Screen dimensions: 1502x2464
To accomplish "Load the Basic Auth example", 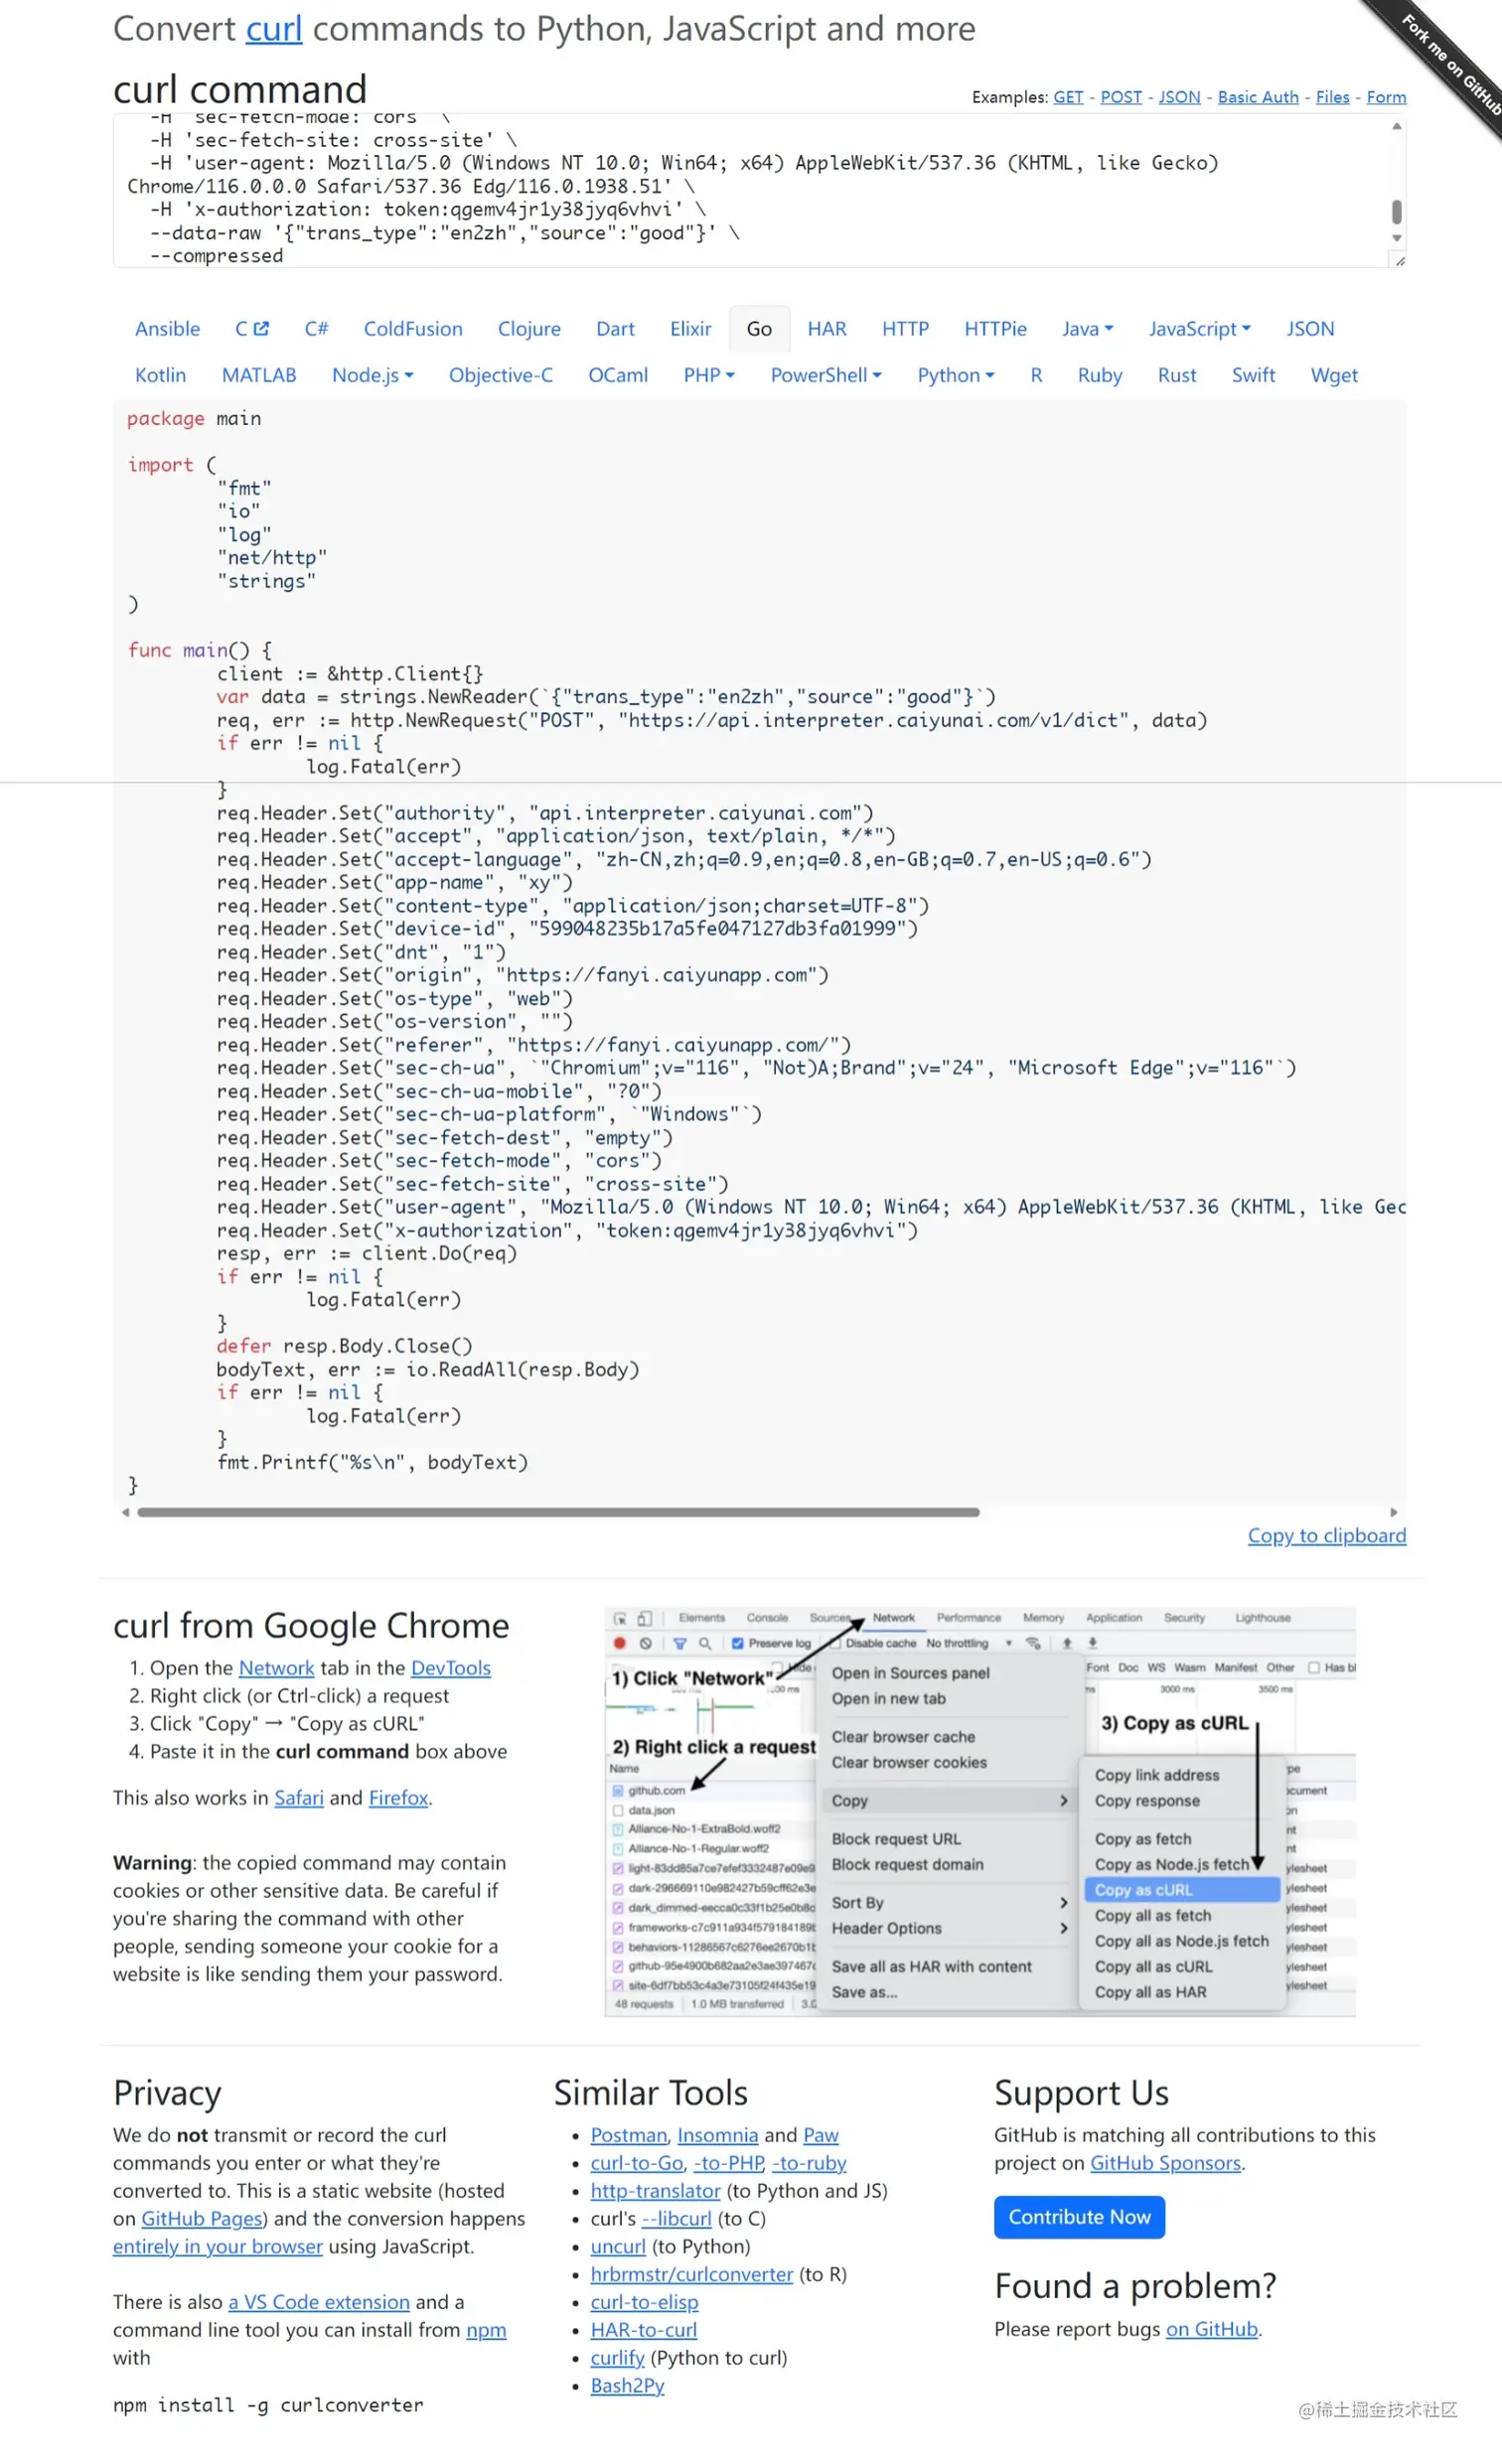I will (1258, 97).
